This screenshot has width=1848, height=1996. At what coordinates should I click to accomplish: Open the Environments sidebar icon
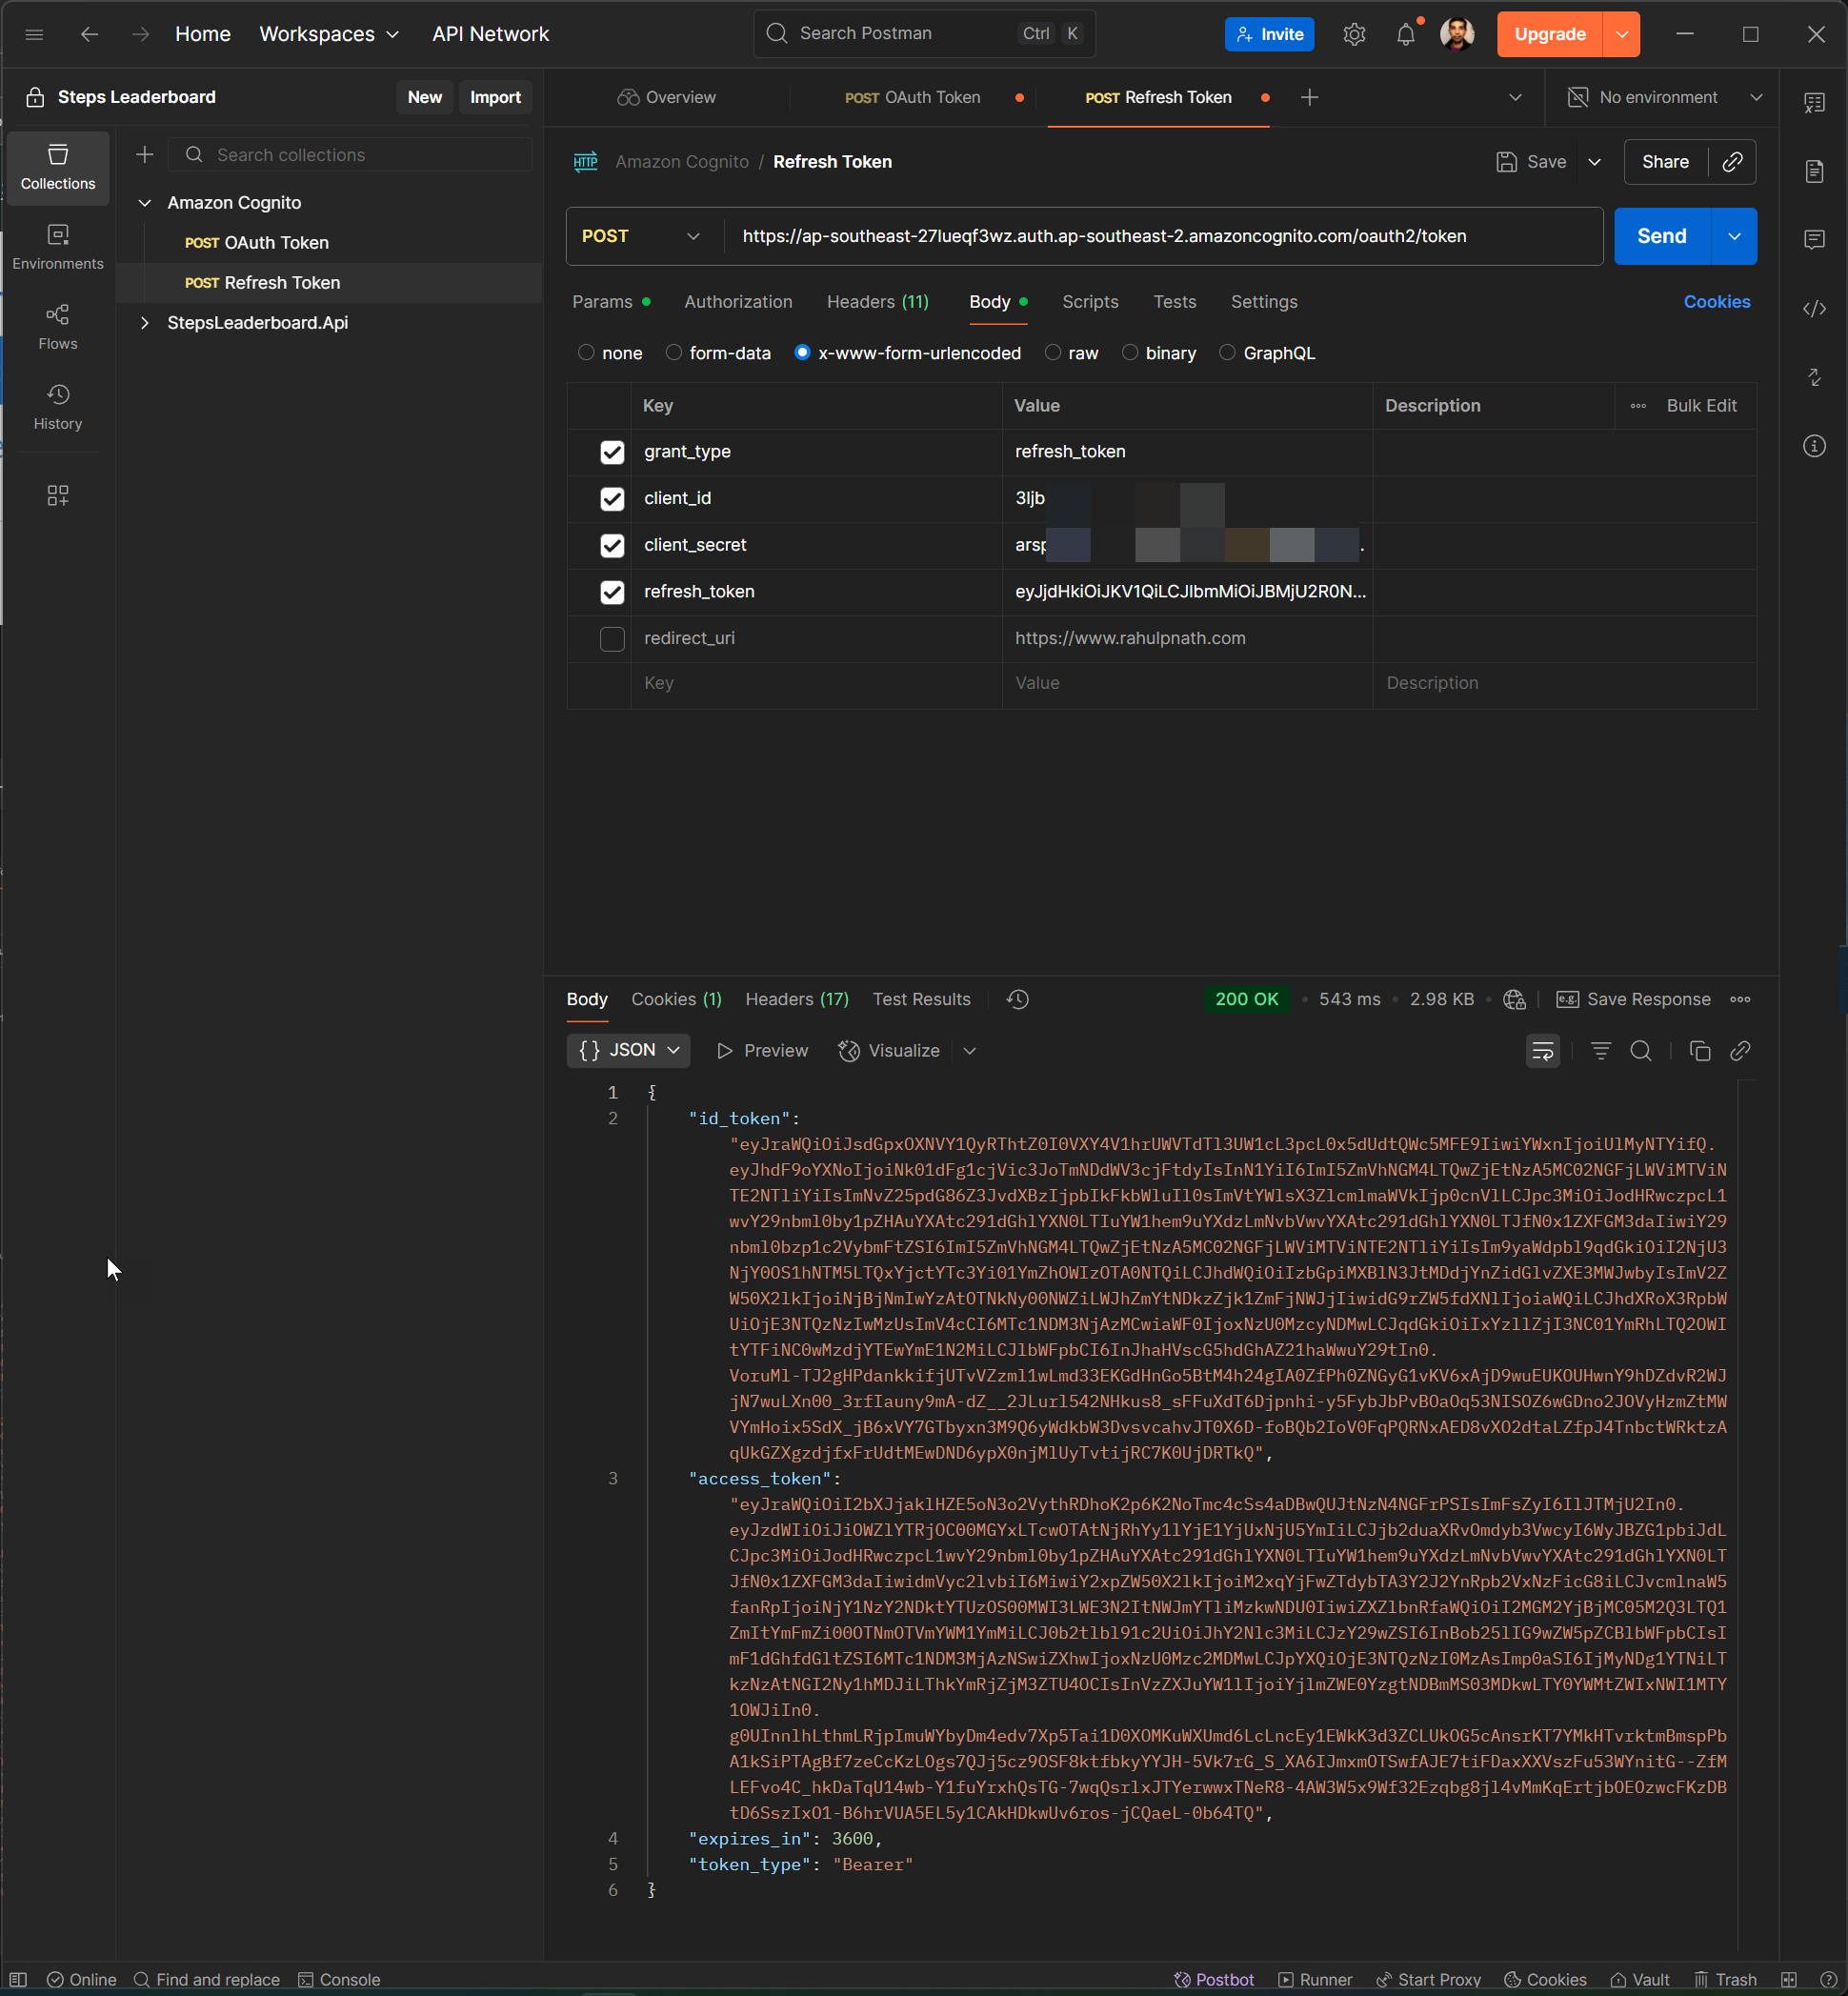(58, 246)
